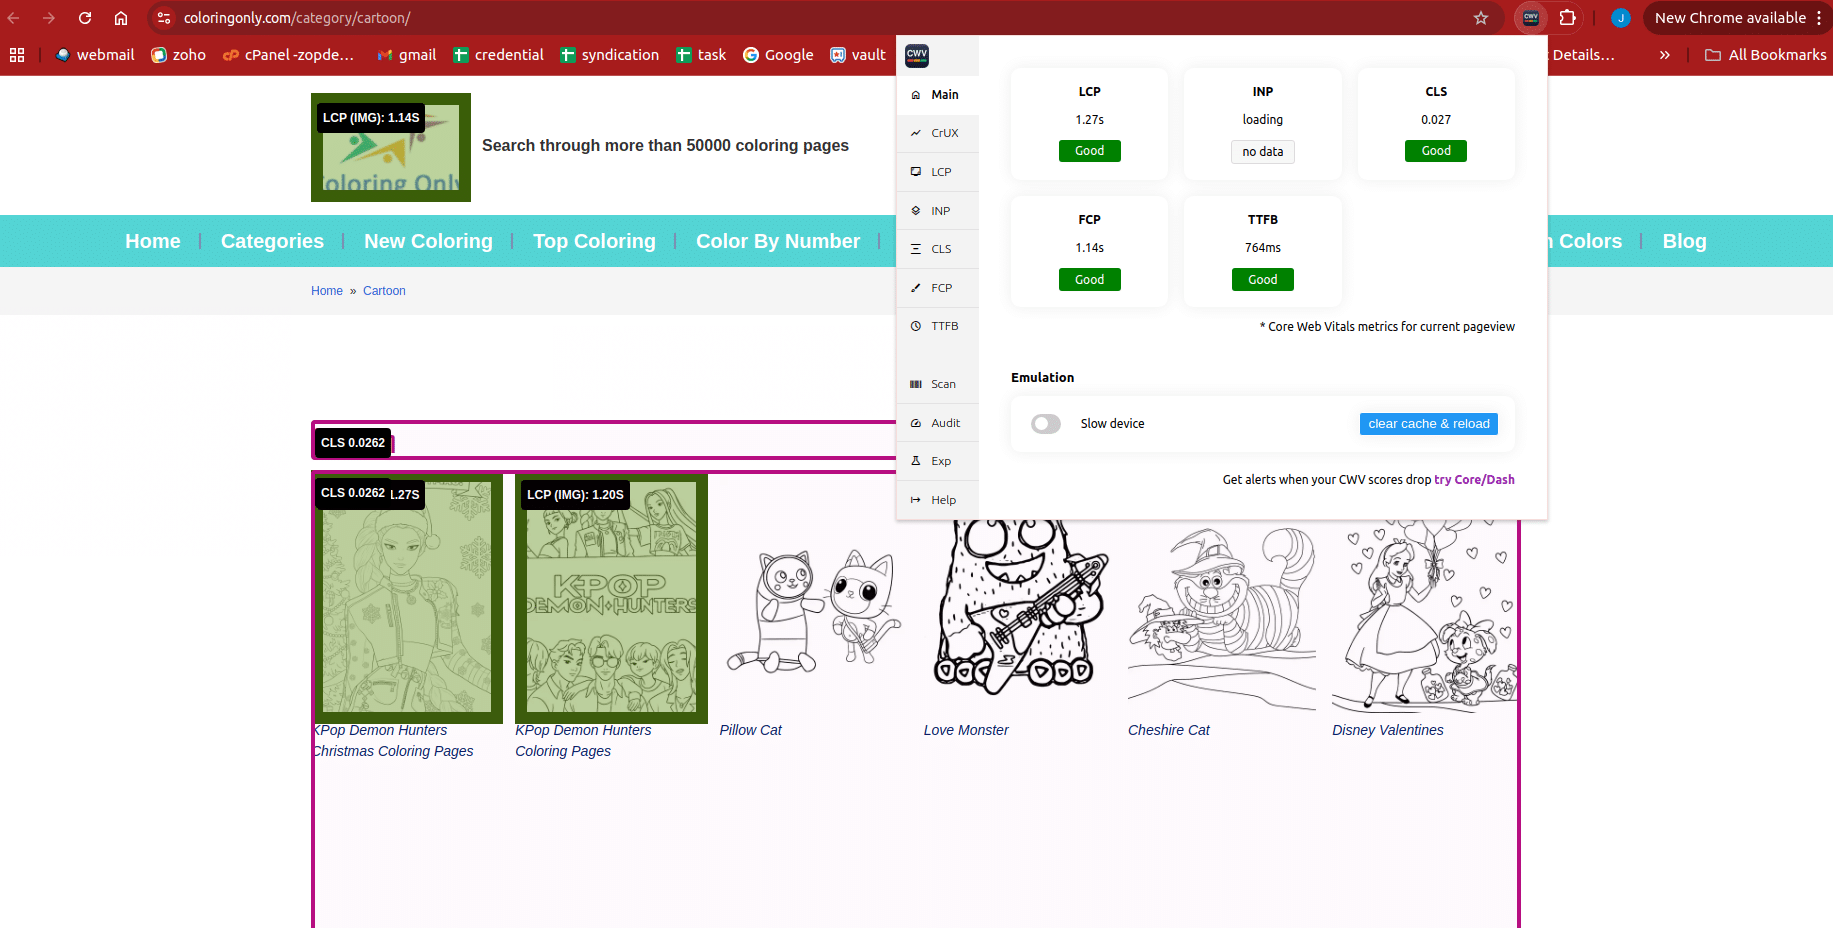Follow the try Core/Dash link
This screenshot has height=928, width=1833.
[1474, 480]
